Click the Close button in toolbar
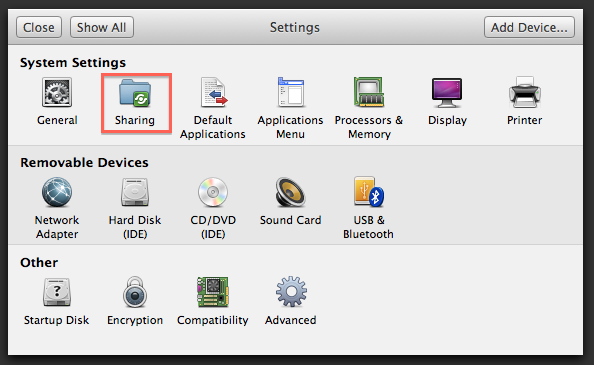 [39, 27]
